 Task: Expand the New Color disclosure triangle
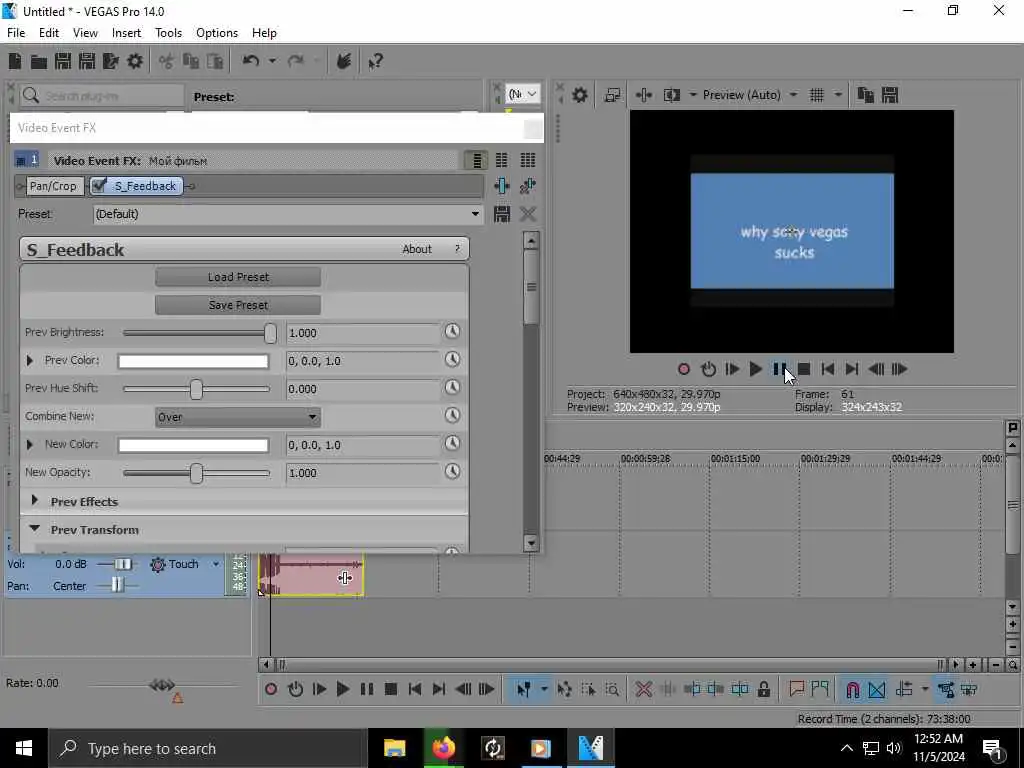pos(29,444)
